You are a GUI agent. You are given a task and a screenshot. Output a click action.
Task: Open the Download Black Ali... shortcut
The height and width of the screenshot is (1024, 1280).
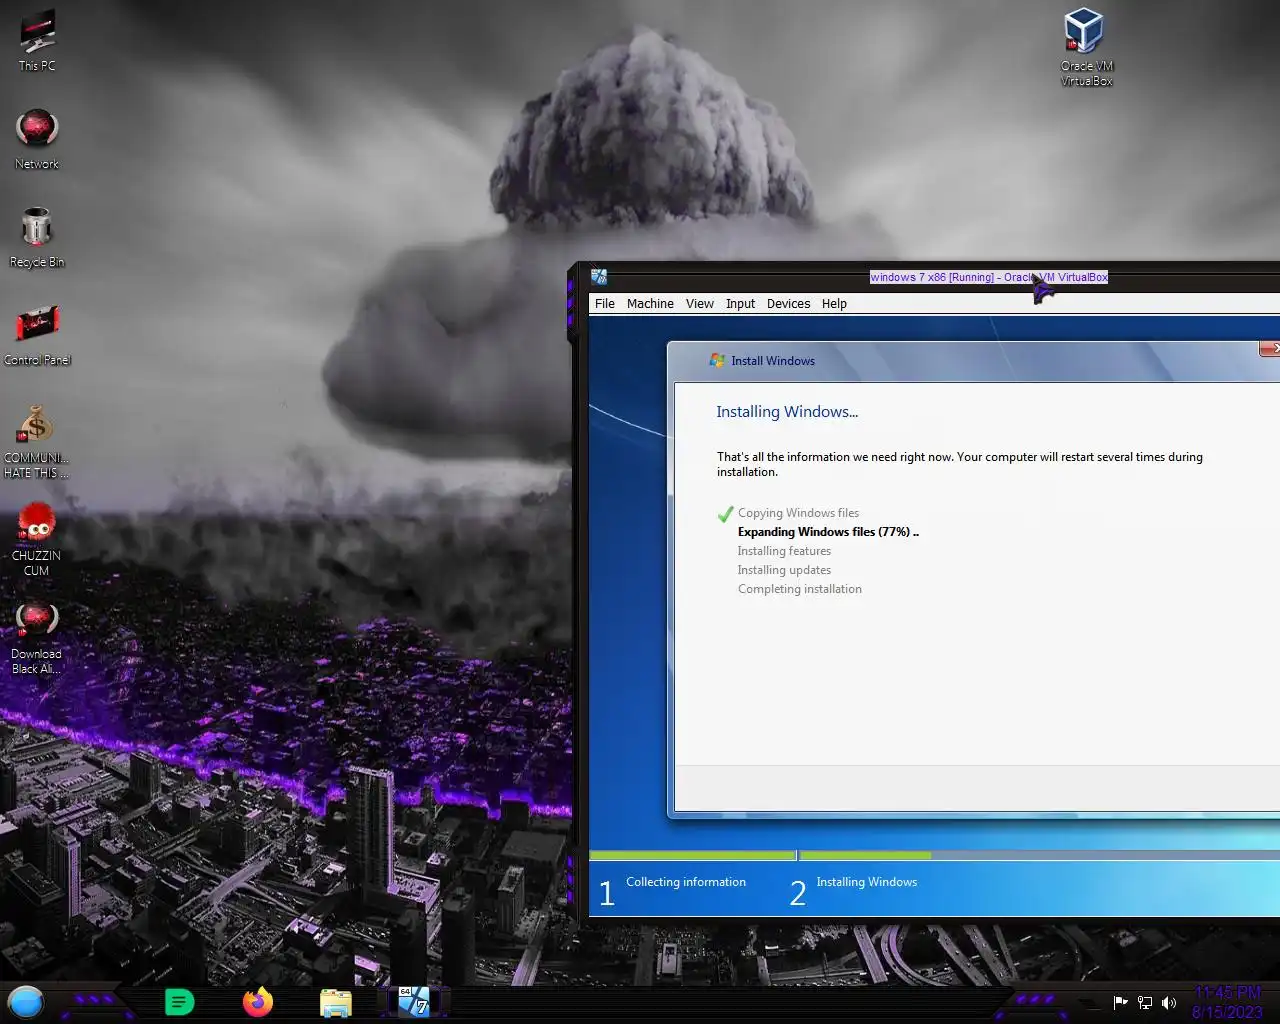[37, 636]
